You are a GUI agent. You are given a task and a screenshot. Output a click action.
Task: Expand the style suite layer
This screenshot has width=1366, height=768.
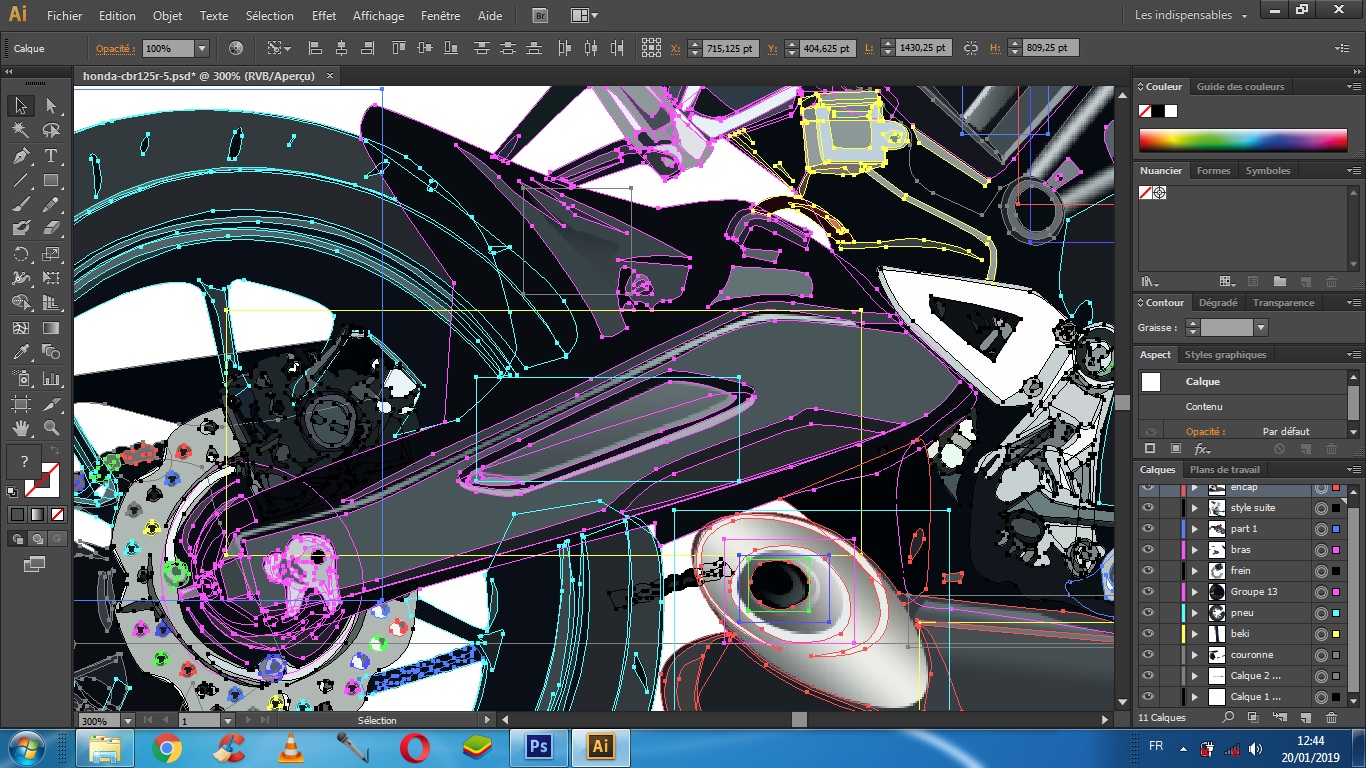tap(1195, 508)
